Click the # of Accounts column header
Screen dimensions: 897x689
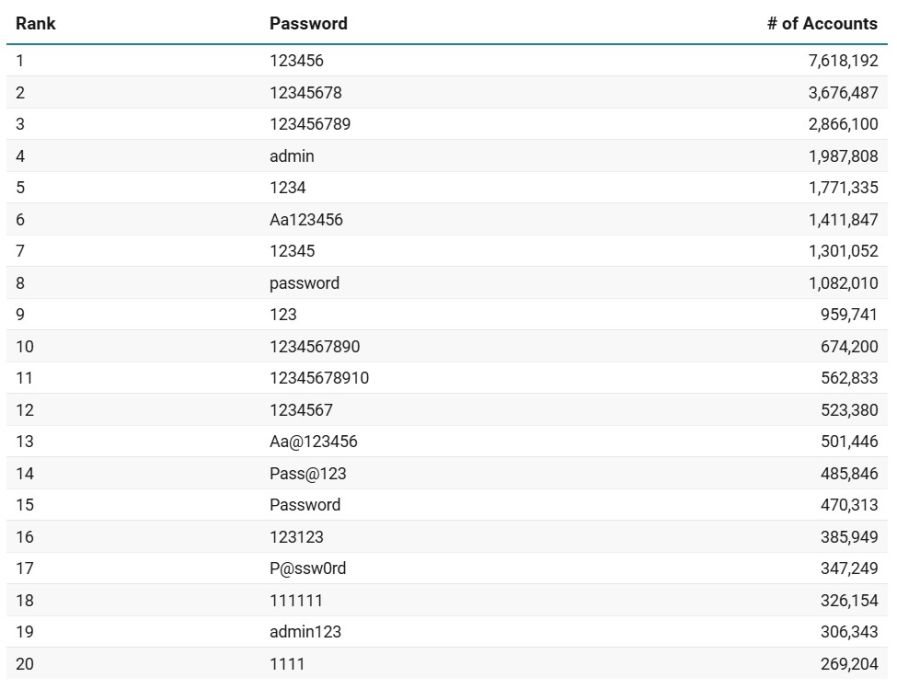(822, 23)
